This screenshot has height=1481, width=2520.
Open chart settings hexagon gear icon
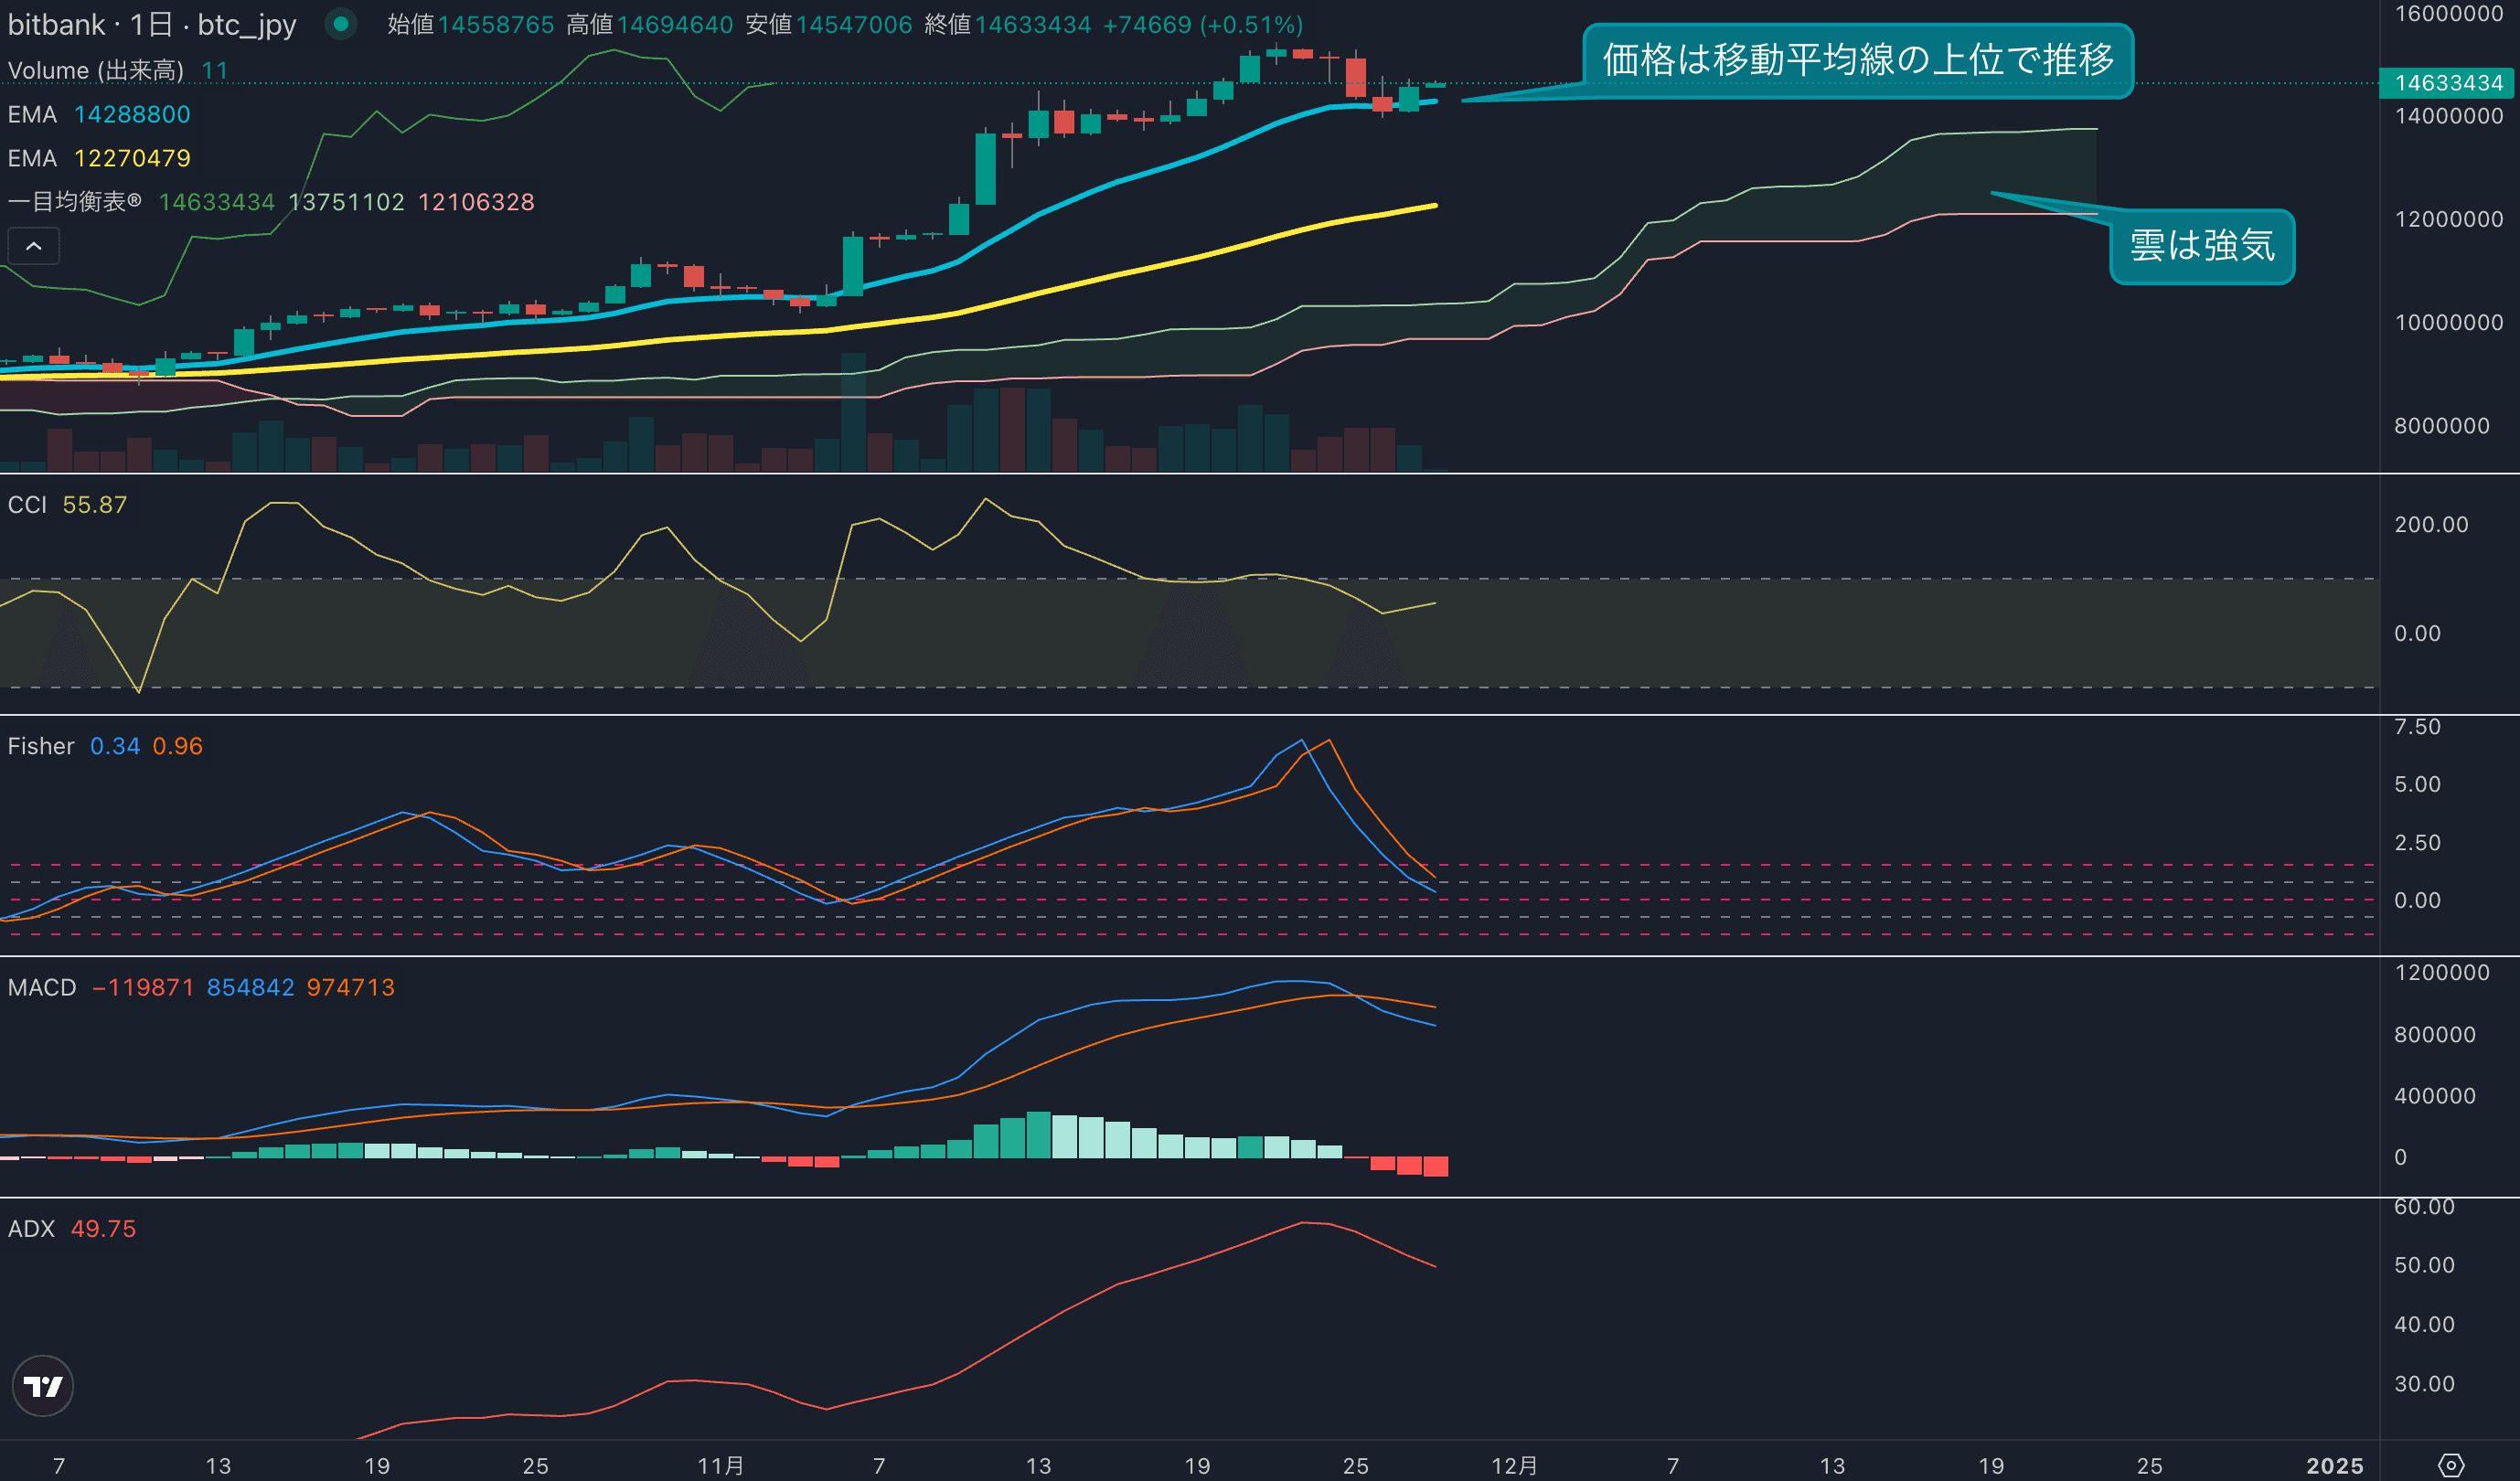pyautogui.click(x=2451, y=1466)
